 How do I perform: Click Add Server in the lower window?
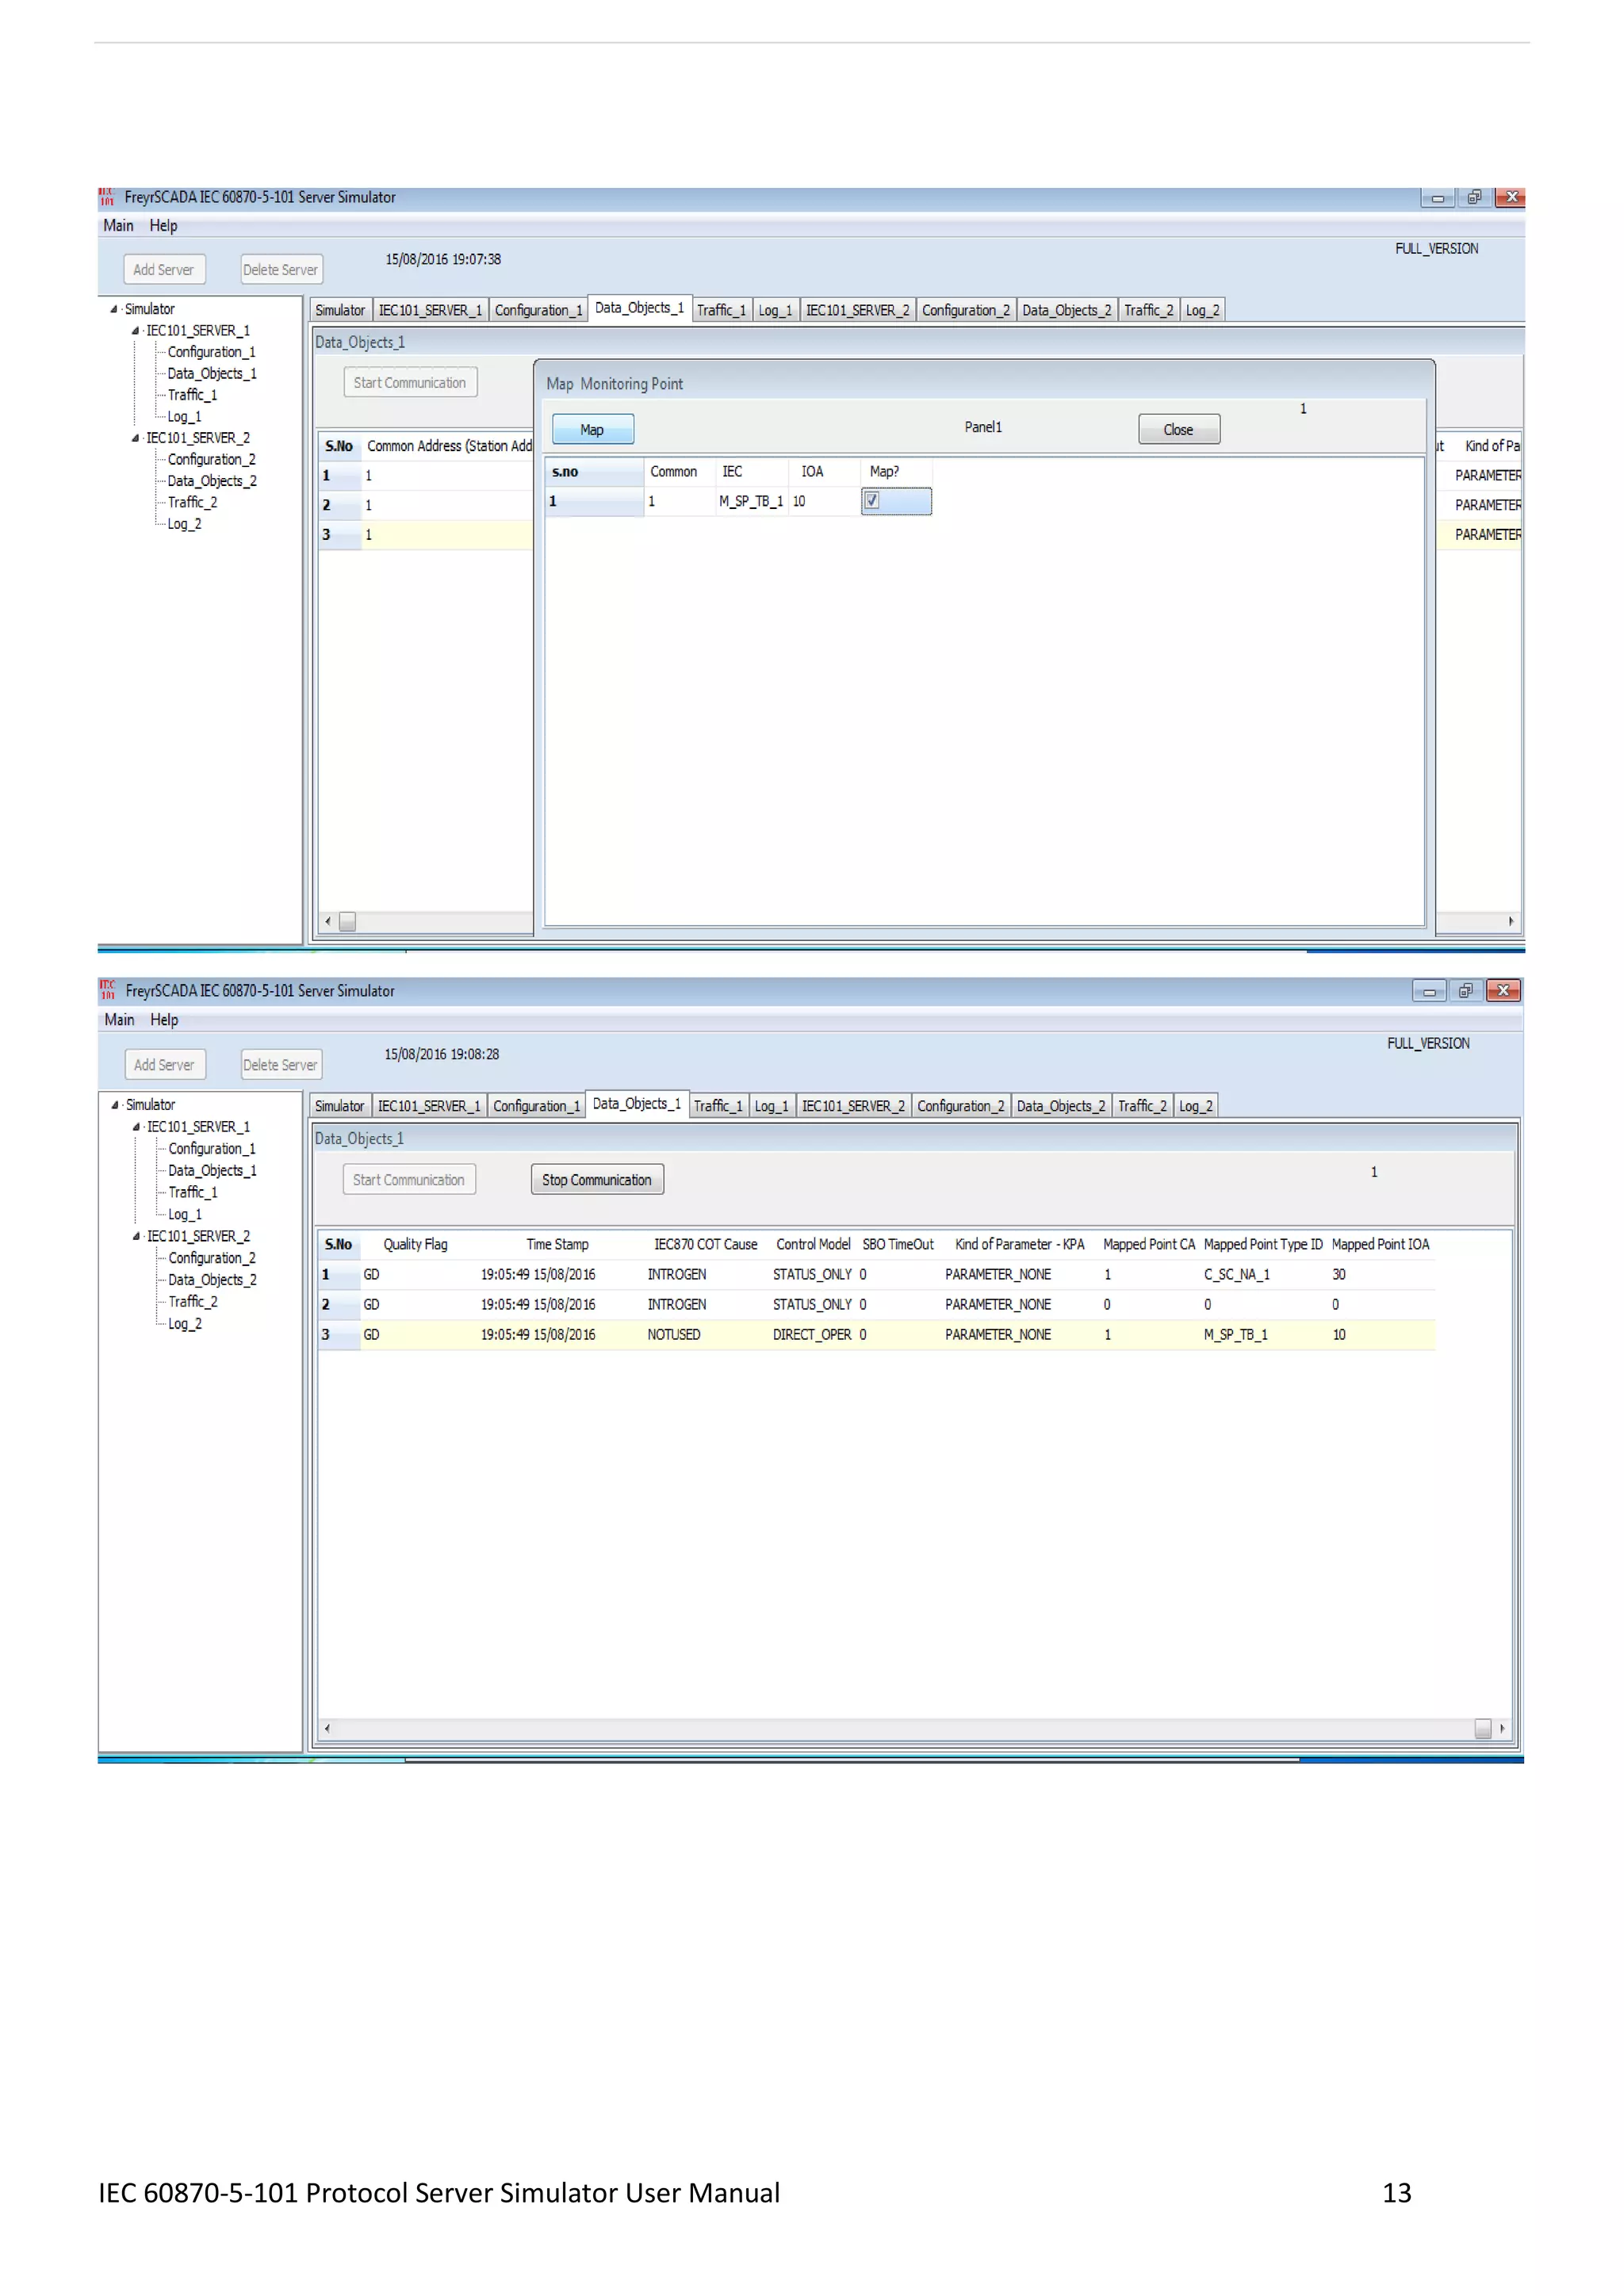165,1065
